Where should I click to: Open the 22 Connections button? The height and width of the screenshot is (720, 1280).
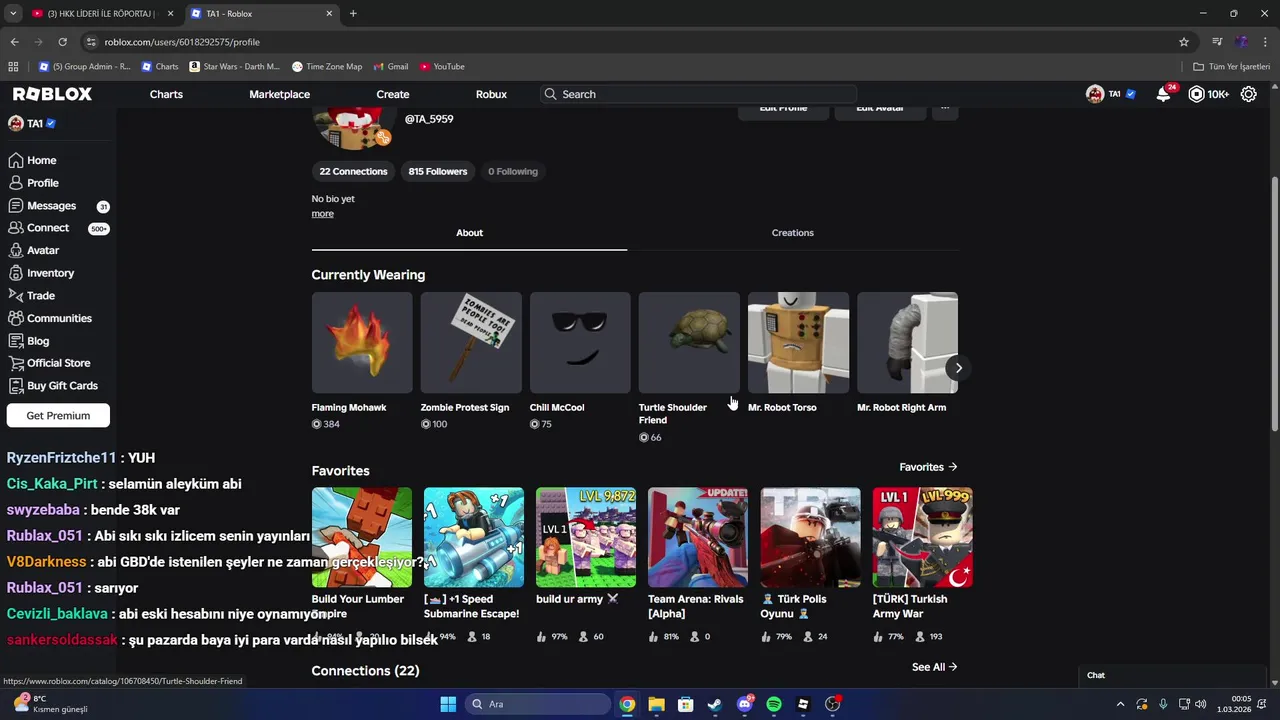pyautogui.click(x=353, y=171)
